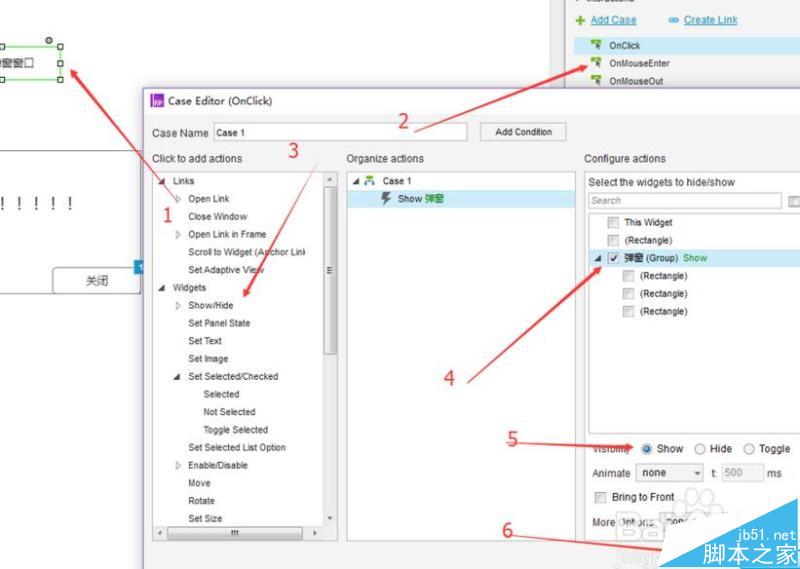The image size is (800, 569).
Task: Choose the Set Image action
Action: [x=208, y=359]
